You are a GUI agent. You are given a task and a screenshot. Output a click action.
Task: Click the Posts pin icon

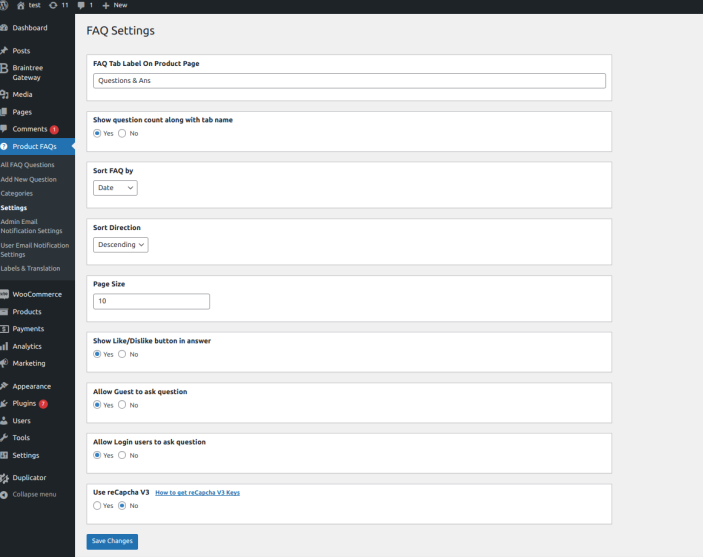(x=5, y=50)
